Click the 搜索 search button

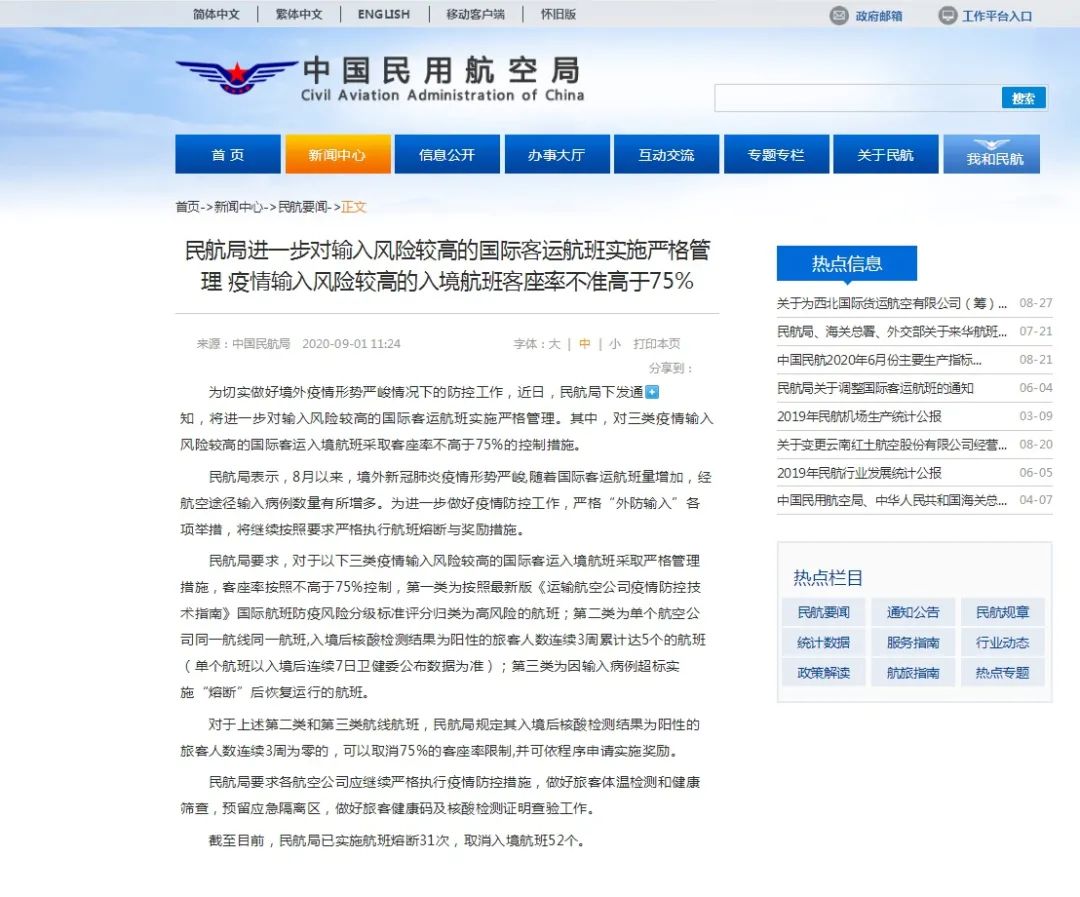1024,99
